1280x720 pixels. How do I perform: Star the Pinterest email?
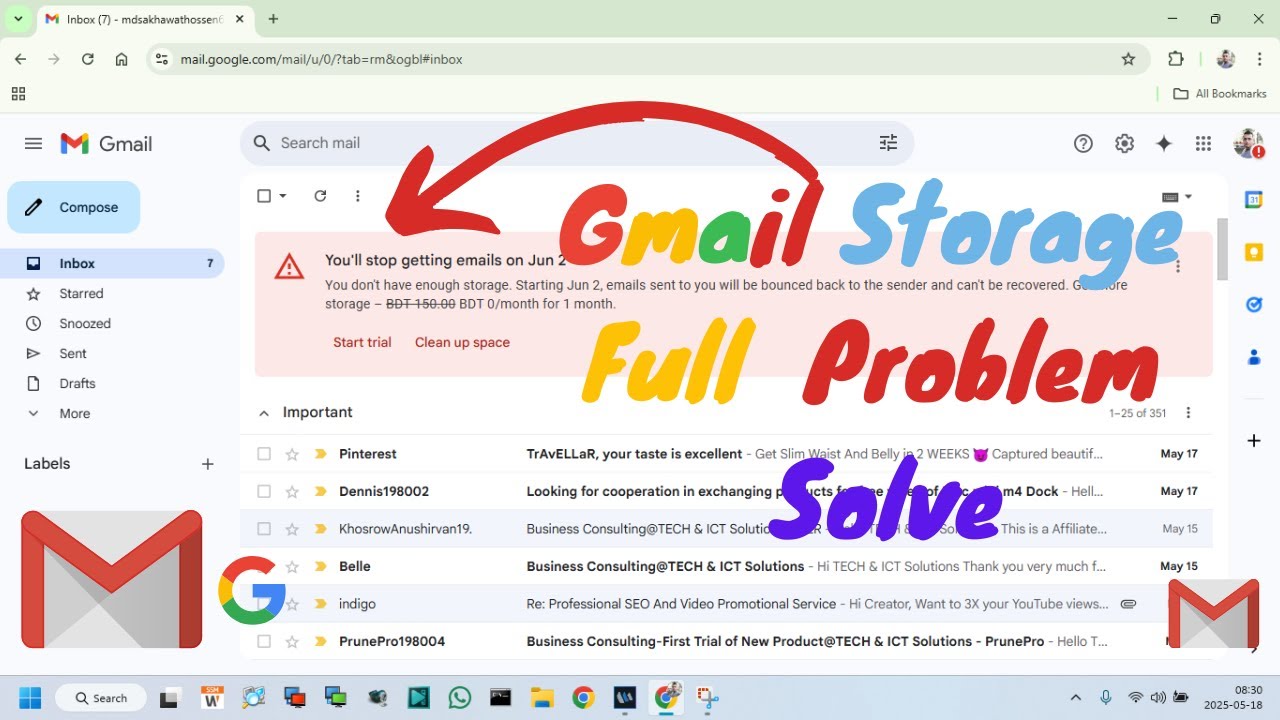pyautogui.click(x=292, y=454)
